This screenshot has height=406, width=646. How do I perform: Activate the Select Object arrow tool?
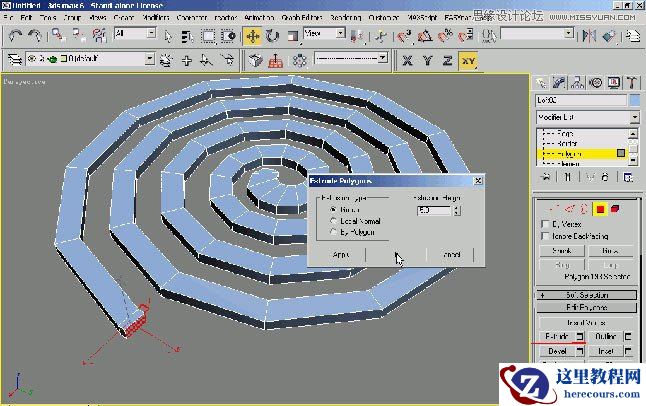point(168,36)
